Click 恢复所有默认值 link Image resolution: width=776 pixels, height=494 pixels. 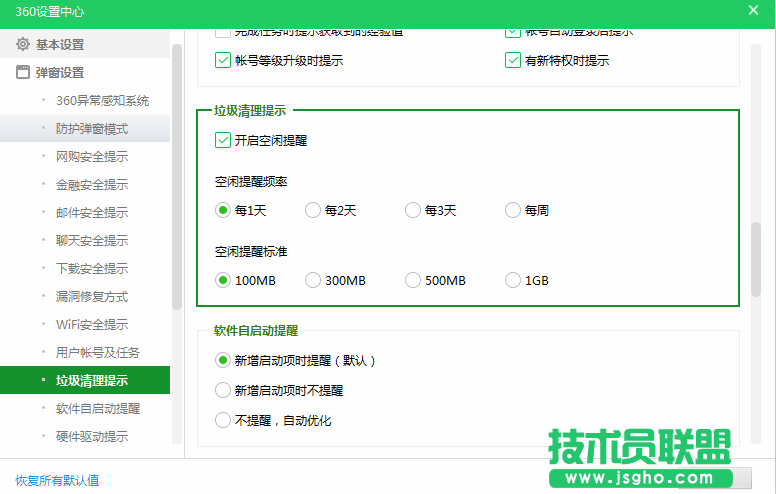pyautogui.click(x=57, y=480)
